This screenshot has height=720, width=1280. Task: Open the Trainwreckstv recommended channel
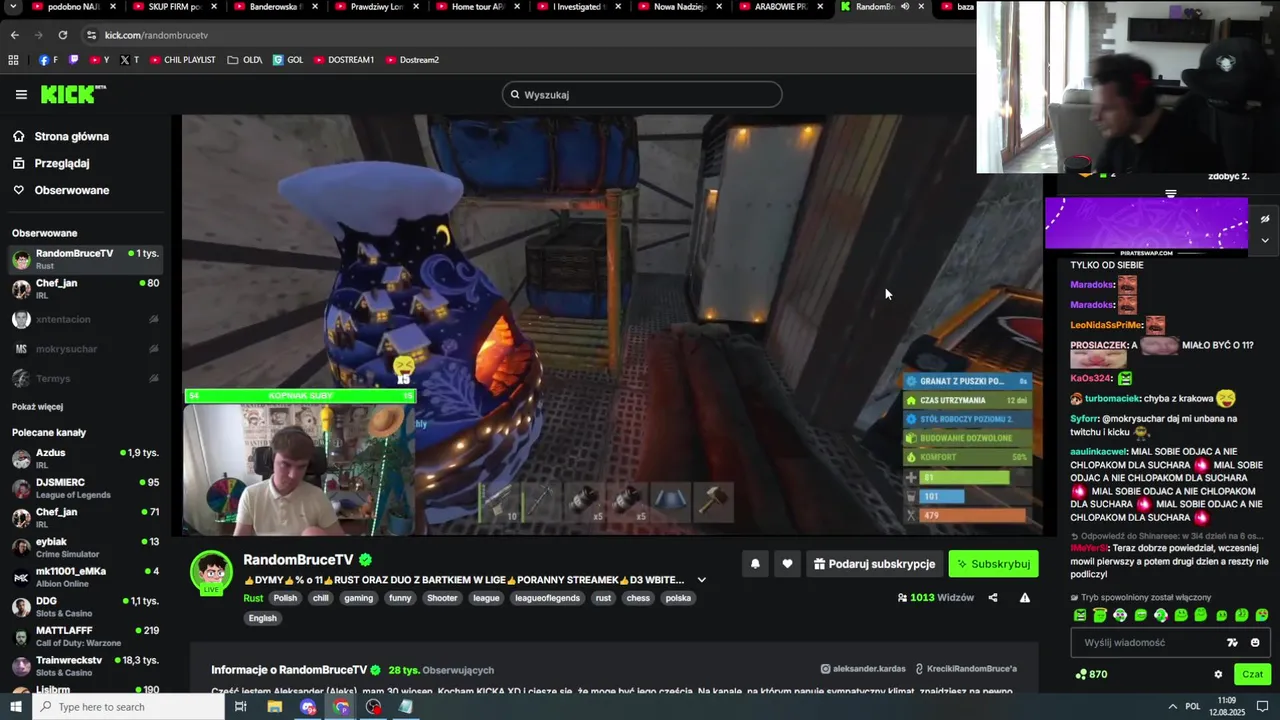click(x=85, y=666)
